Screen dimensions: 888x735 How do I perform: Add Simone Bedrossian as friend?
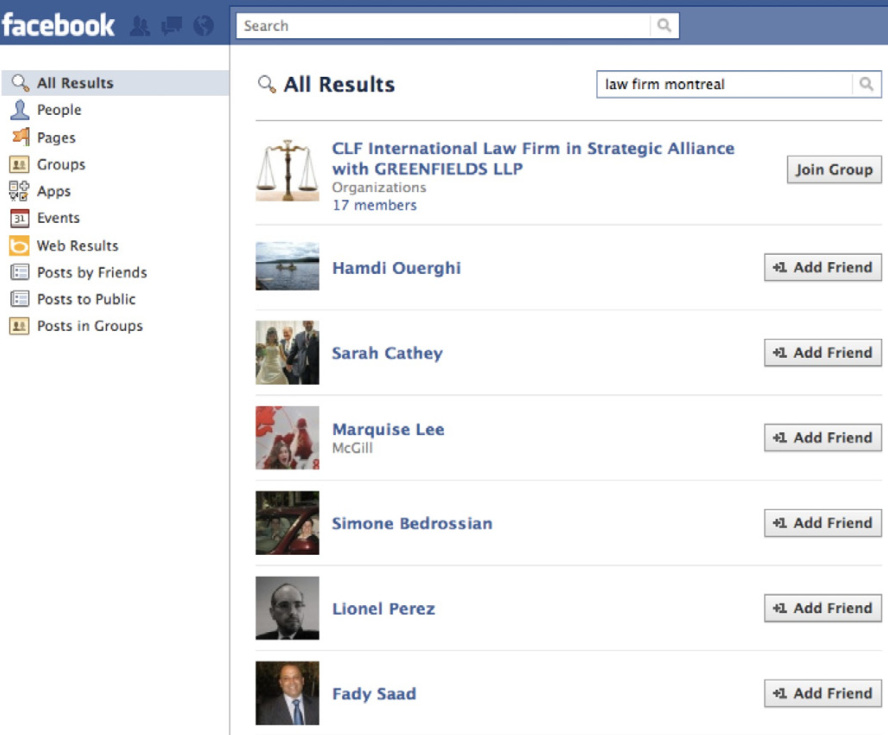coord(822,523)
